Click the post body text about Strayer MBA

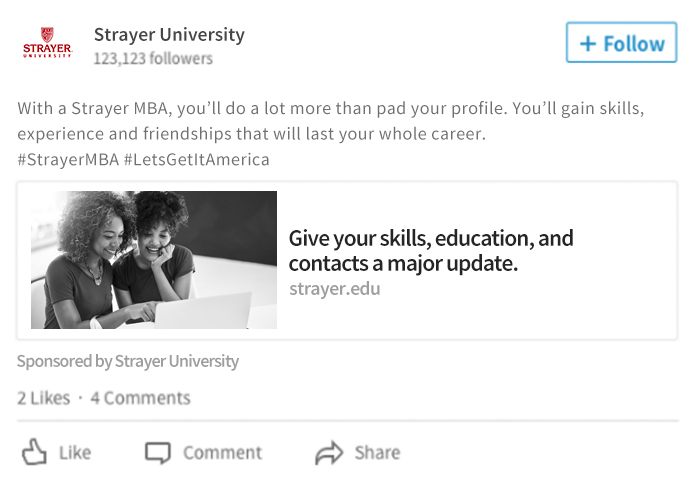pos(331,121)
